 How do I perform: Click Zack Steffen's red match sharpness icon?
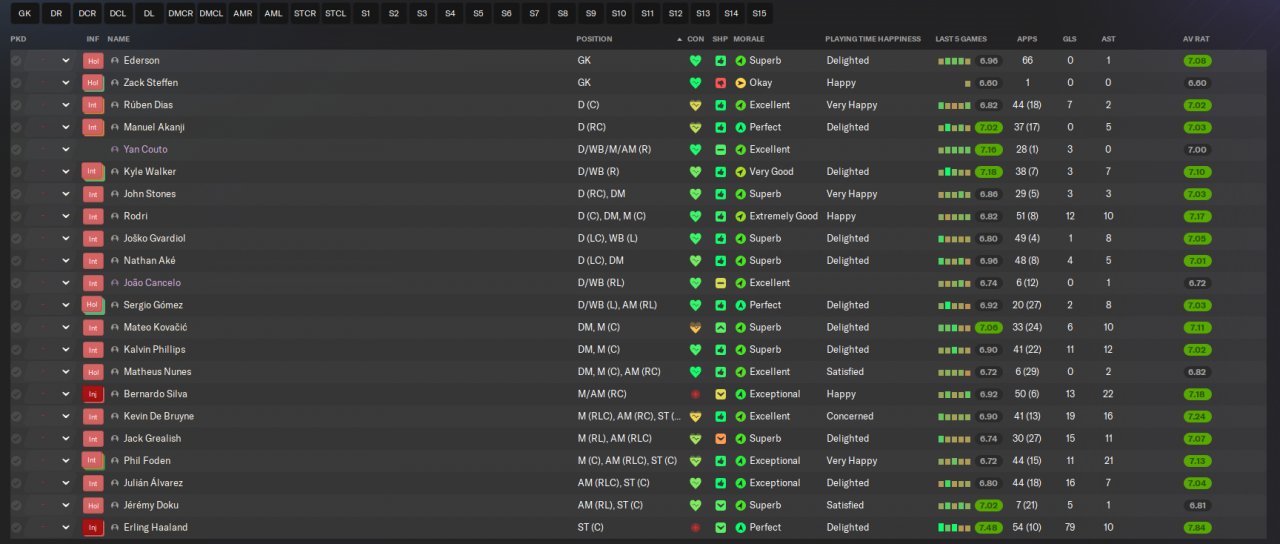(x=720, y=83)
